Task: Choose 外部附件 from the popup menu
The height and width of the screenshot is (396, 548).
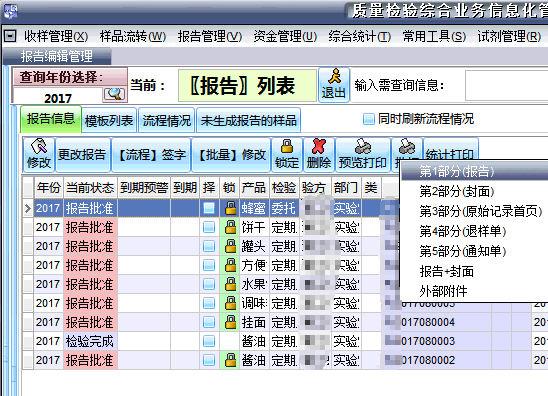Action: pyautogui.click(x=475, y=291)
